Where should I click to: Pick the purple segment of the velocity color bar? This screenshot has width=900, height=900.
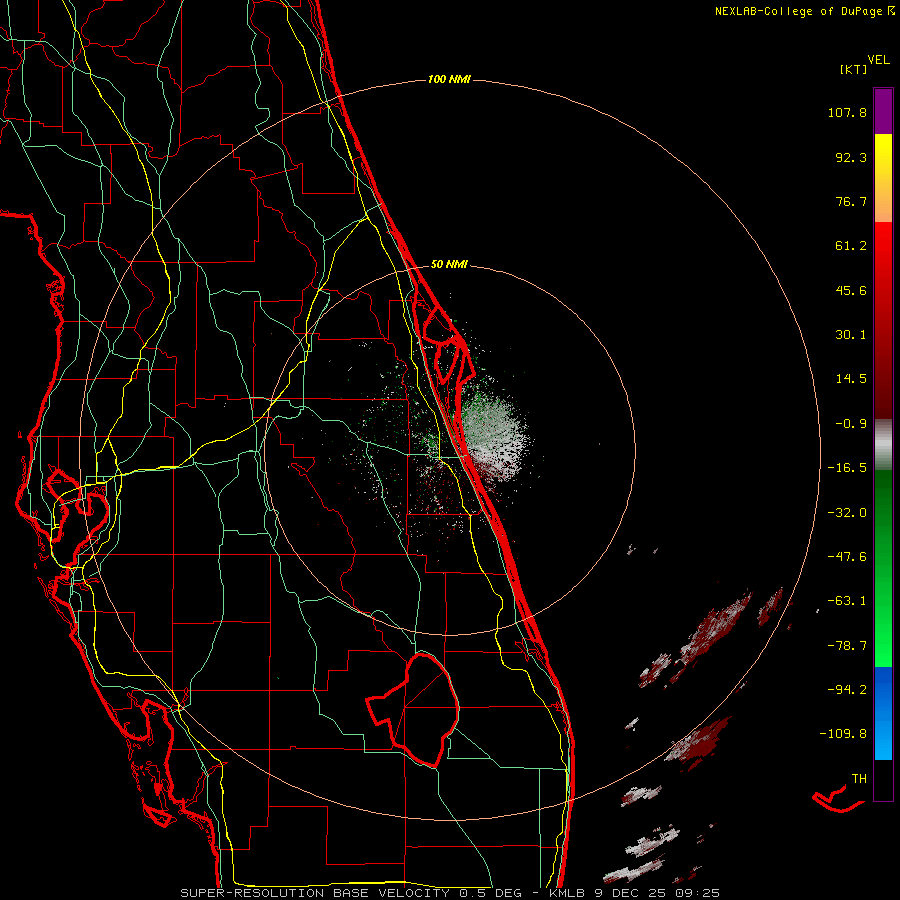pyautogui.click(x=883, y=111)
